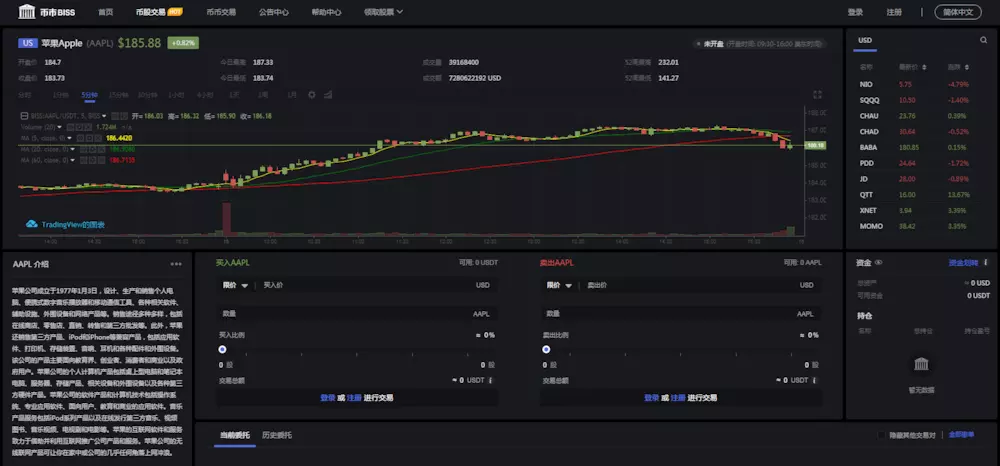Click the info icon next to 资金划转
This screenshot has height=466, width=1000.
986,262
